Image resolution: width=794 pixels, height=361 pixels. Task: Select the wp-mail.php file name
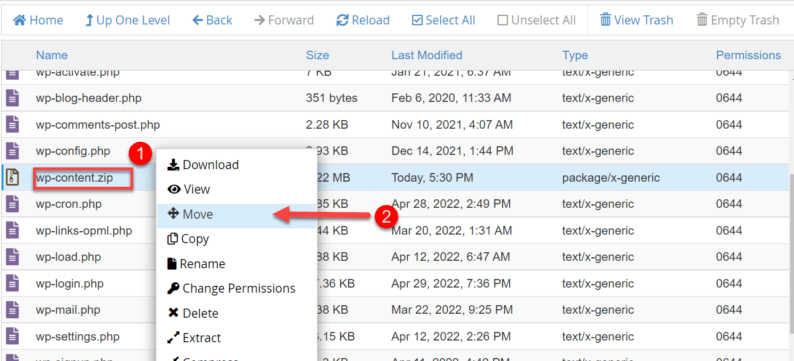tap(68, 309)
